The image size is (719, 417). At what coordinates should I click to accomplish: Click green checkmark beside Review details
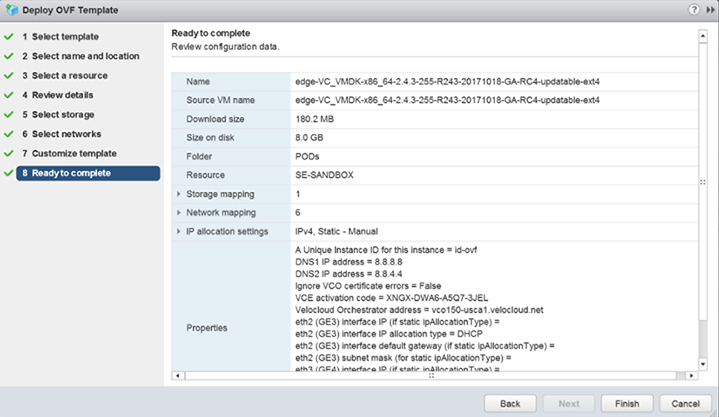tap(8, 96)
